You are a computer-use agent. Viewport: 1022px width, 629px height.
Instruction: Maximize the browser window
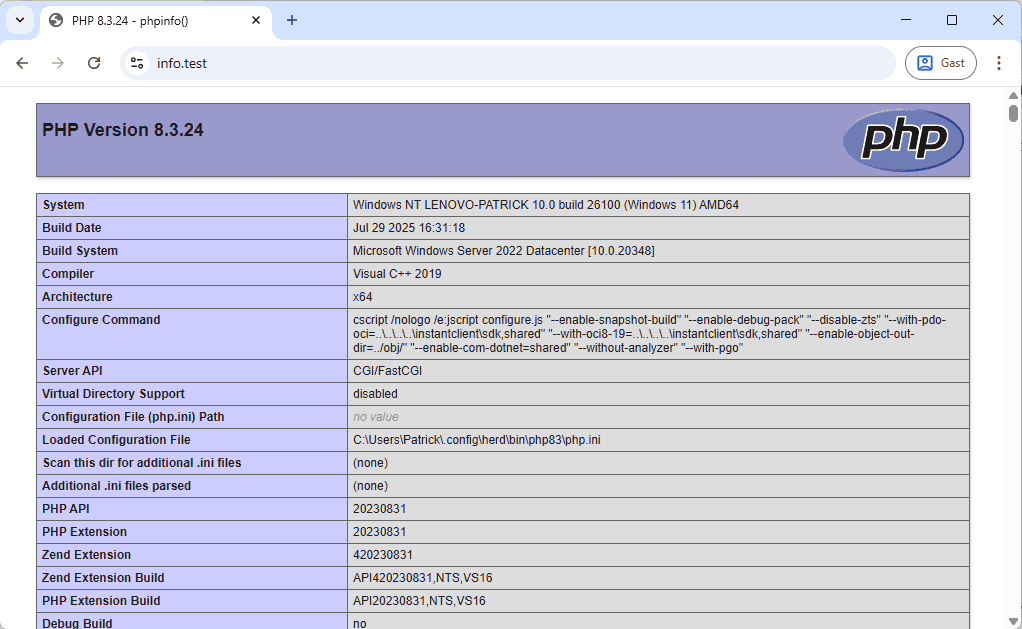tap(952, 20)
